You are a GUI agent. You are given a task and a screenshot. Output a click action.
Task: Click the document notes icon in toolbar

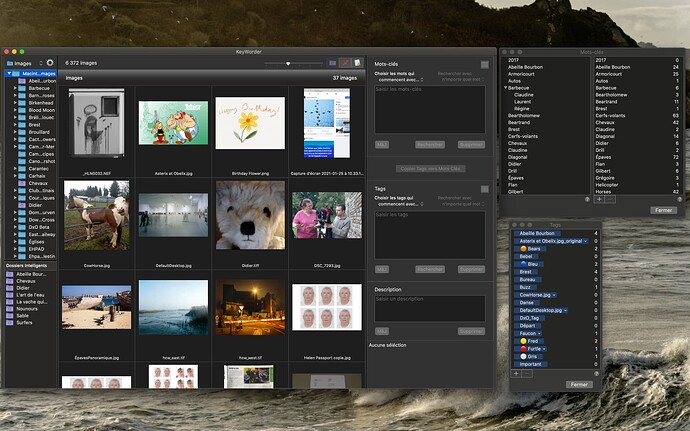pos(357,63)
